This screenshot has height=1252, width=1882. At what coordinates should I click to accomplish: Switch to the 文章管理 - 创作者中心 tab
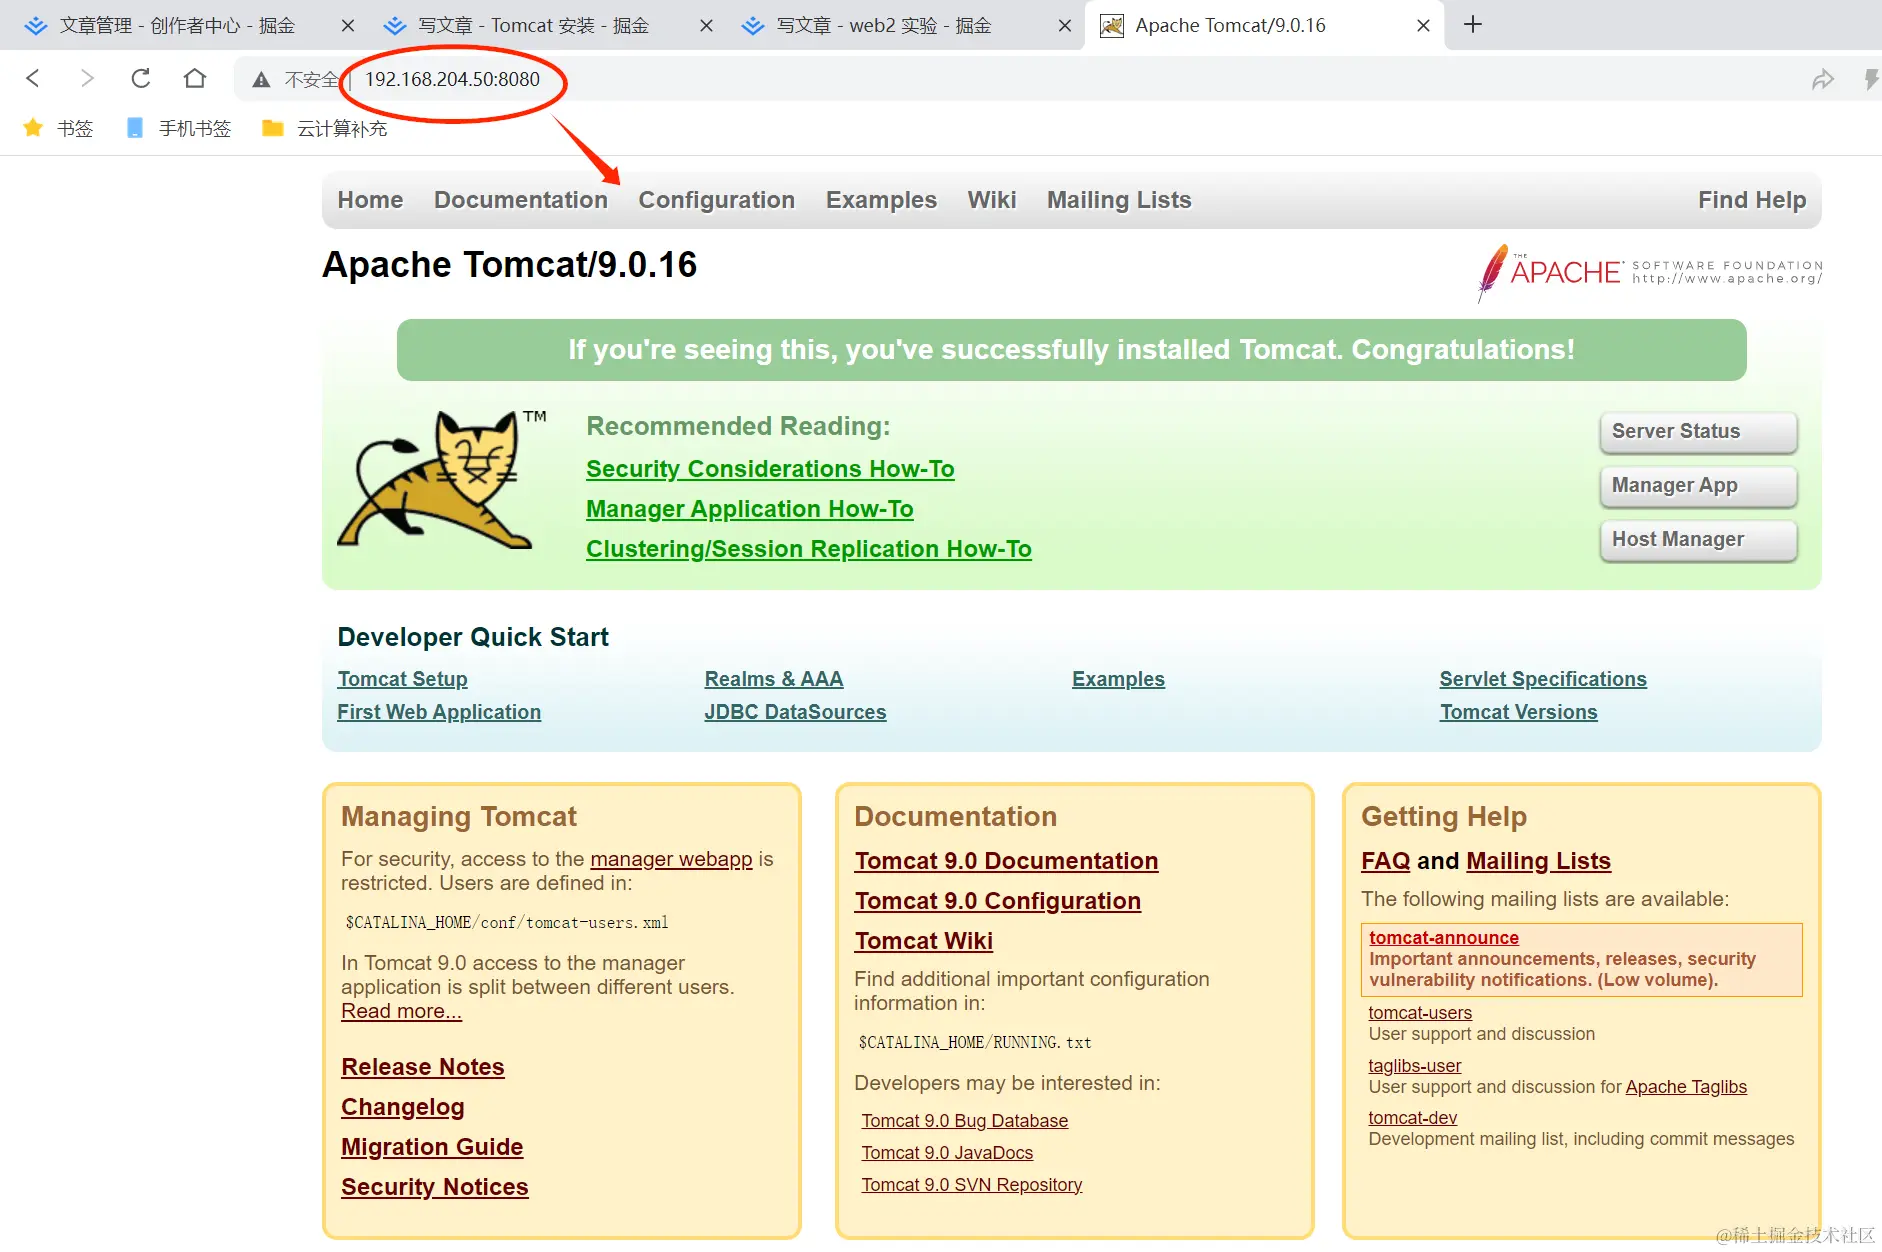click(176, 26)
